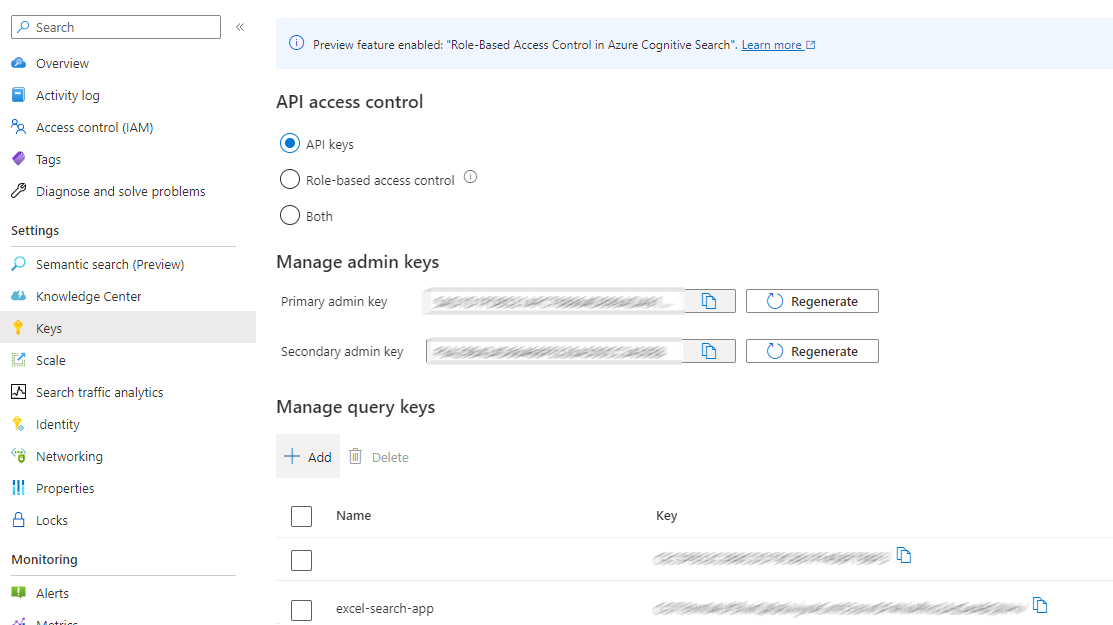Click the Primary admin key field

(554, 301)
